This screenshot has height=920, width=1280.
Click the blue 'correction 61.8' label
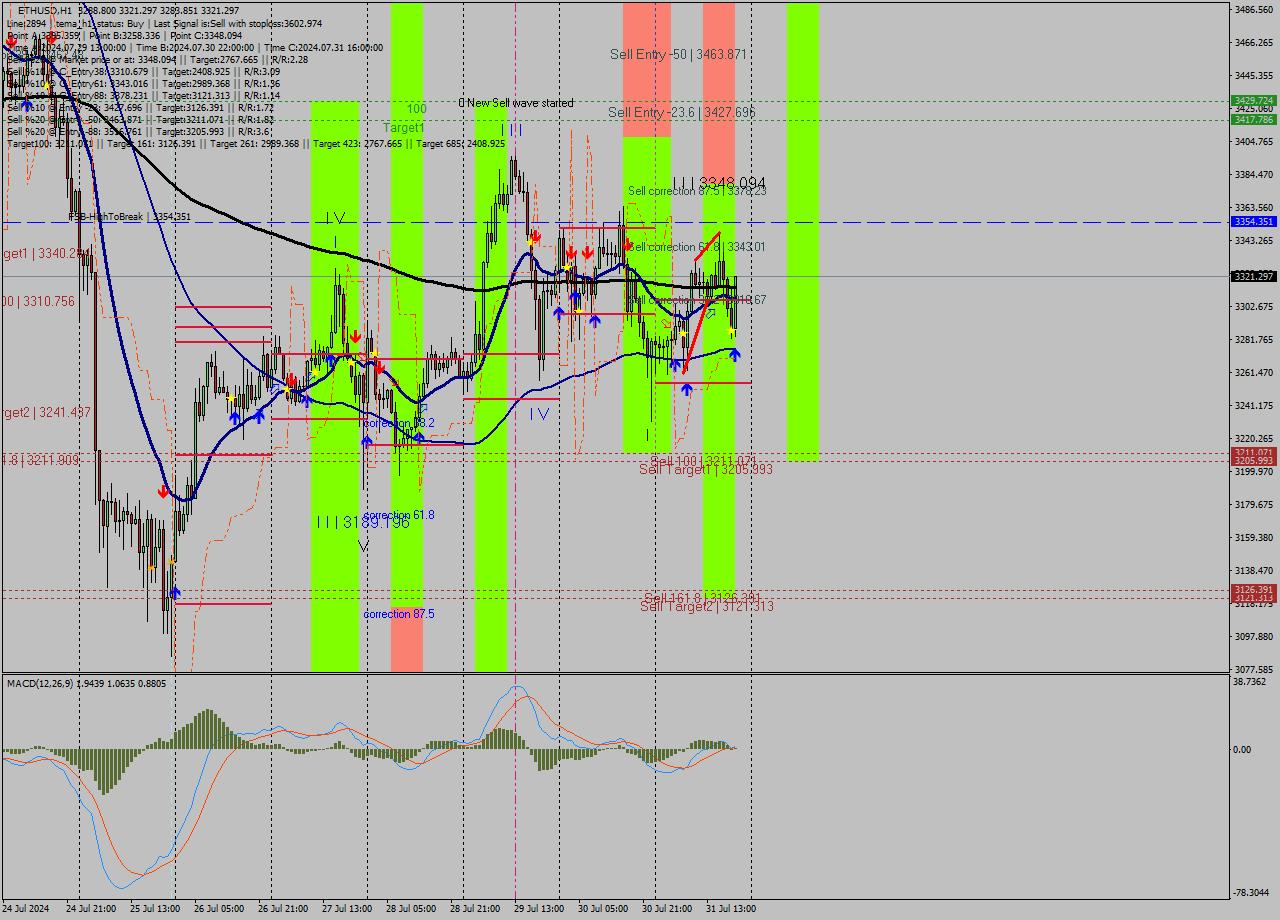coord(399,514)
